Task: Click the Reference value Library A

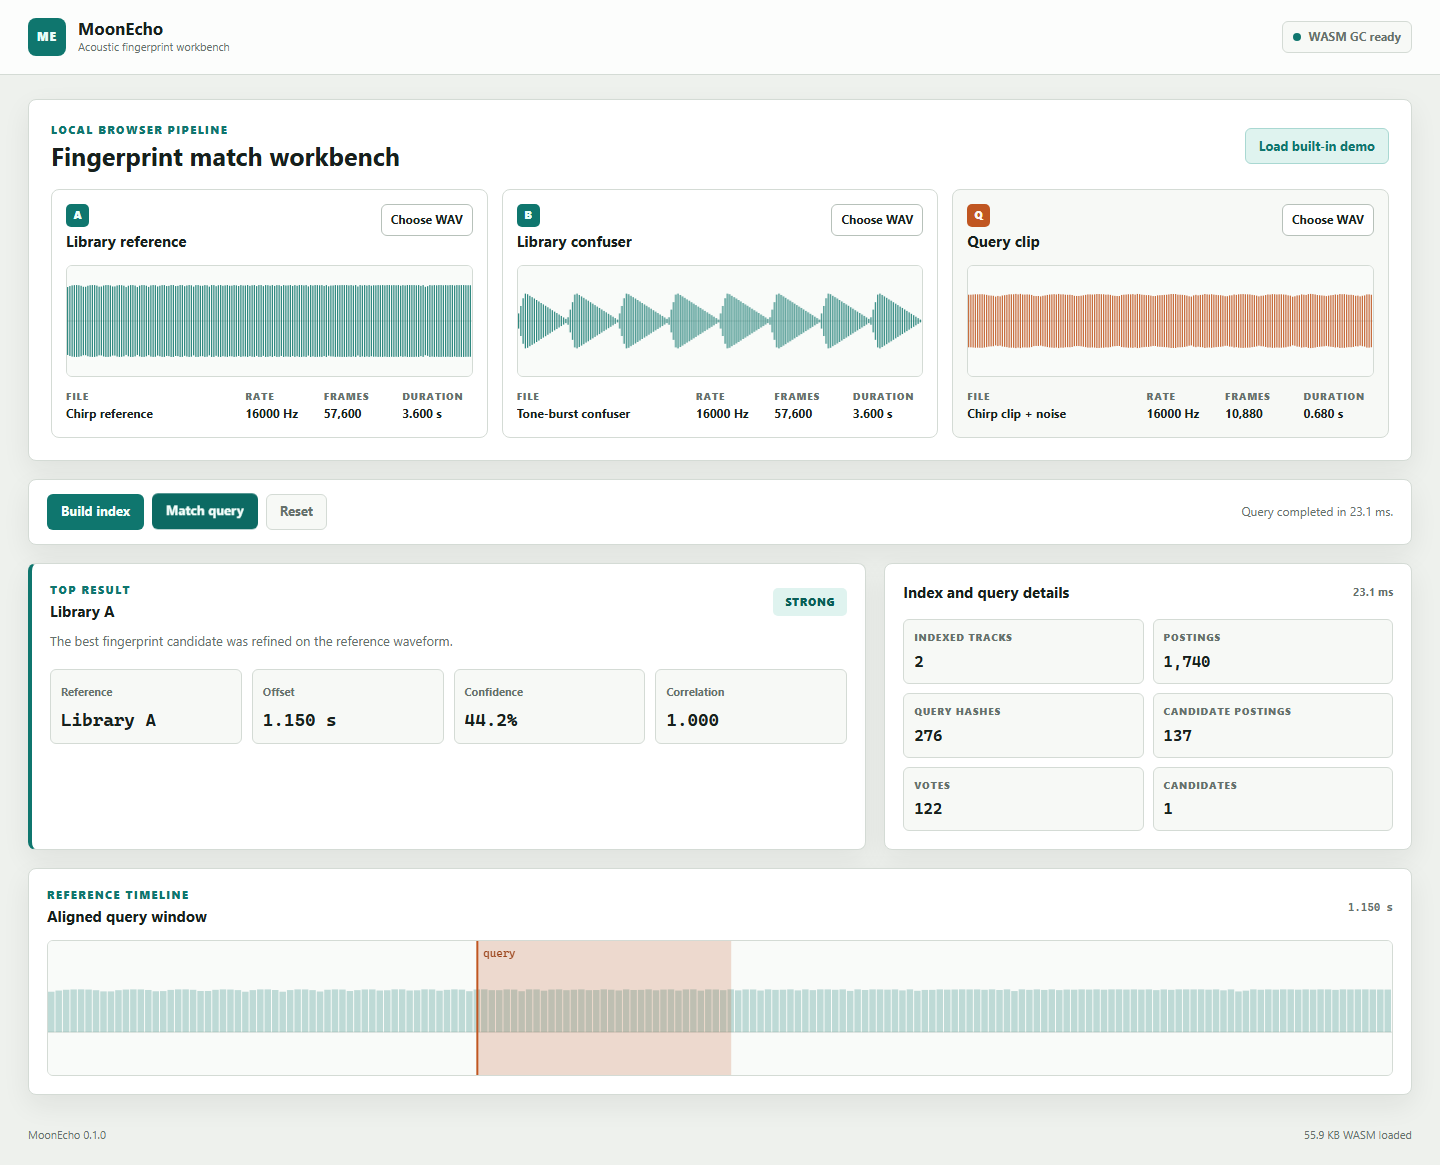Action: point(108,720)
